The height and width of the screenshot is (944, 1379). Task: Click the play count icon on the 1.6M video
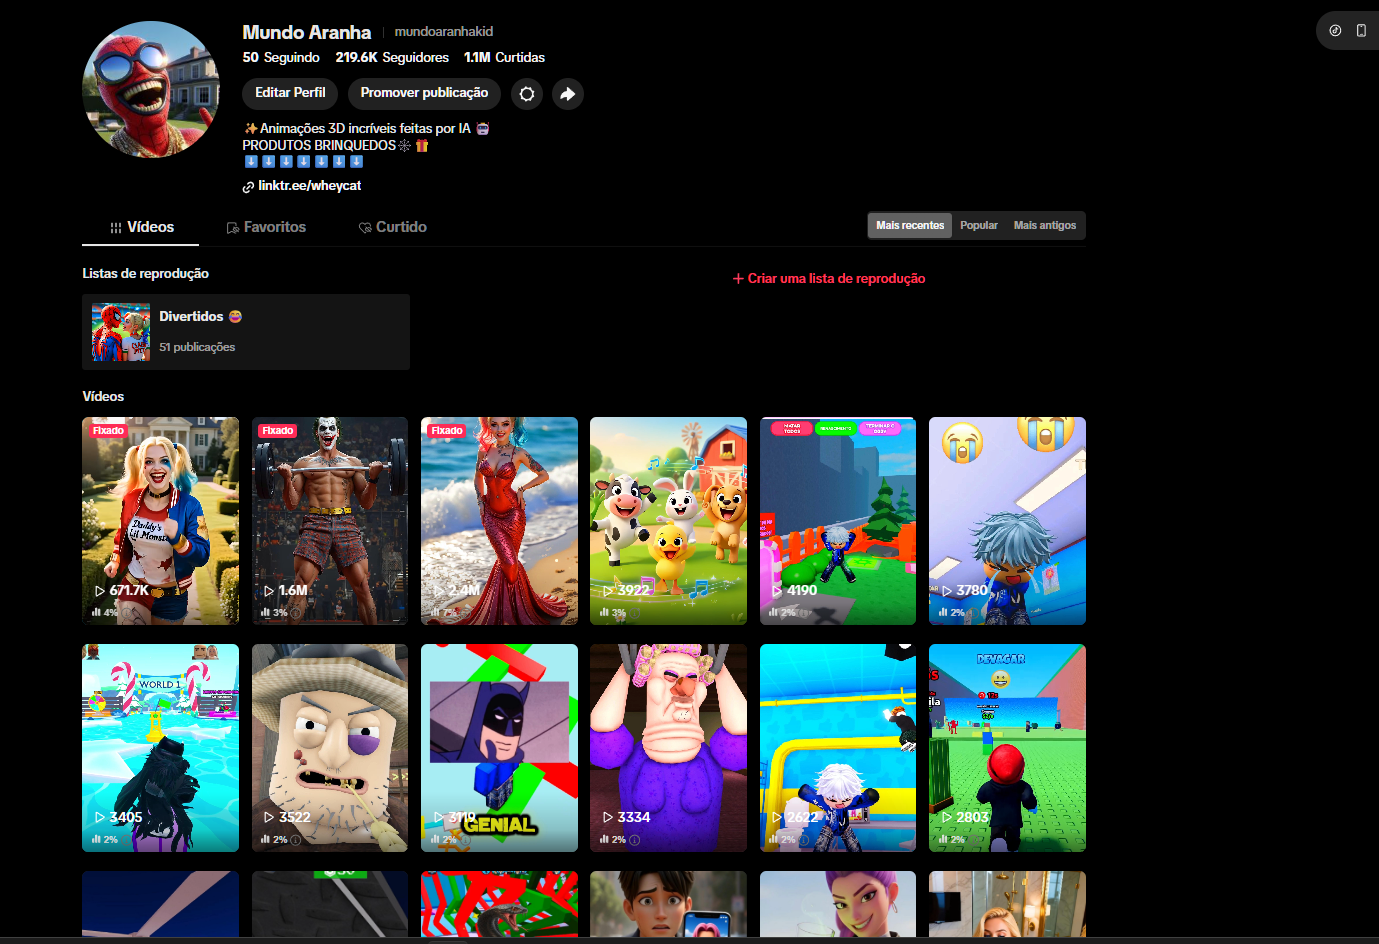pyautogui.click(x=269, y=591)
